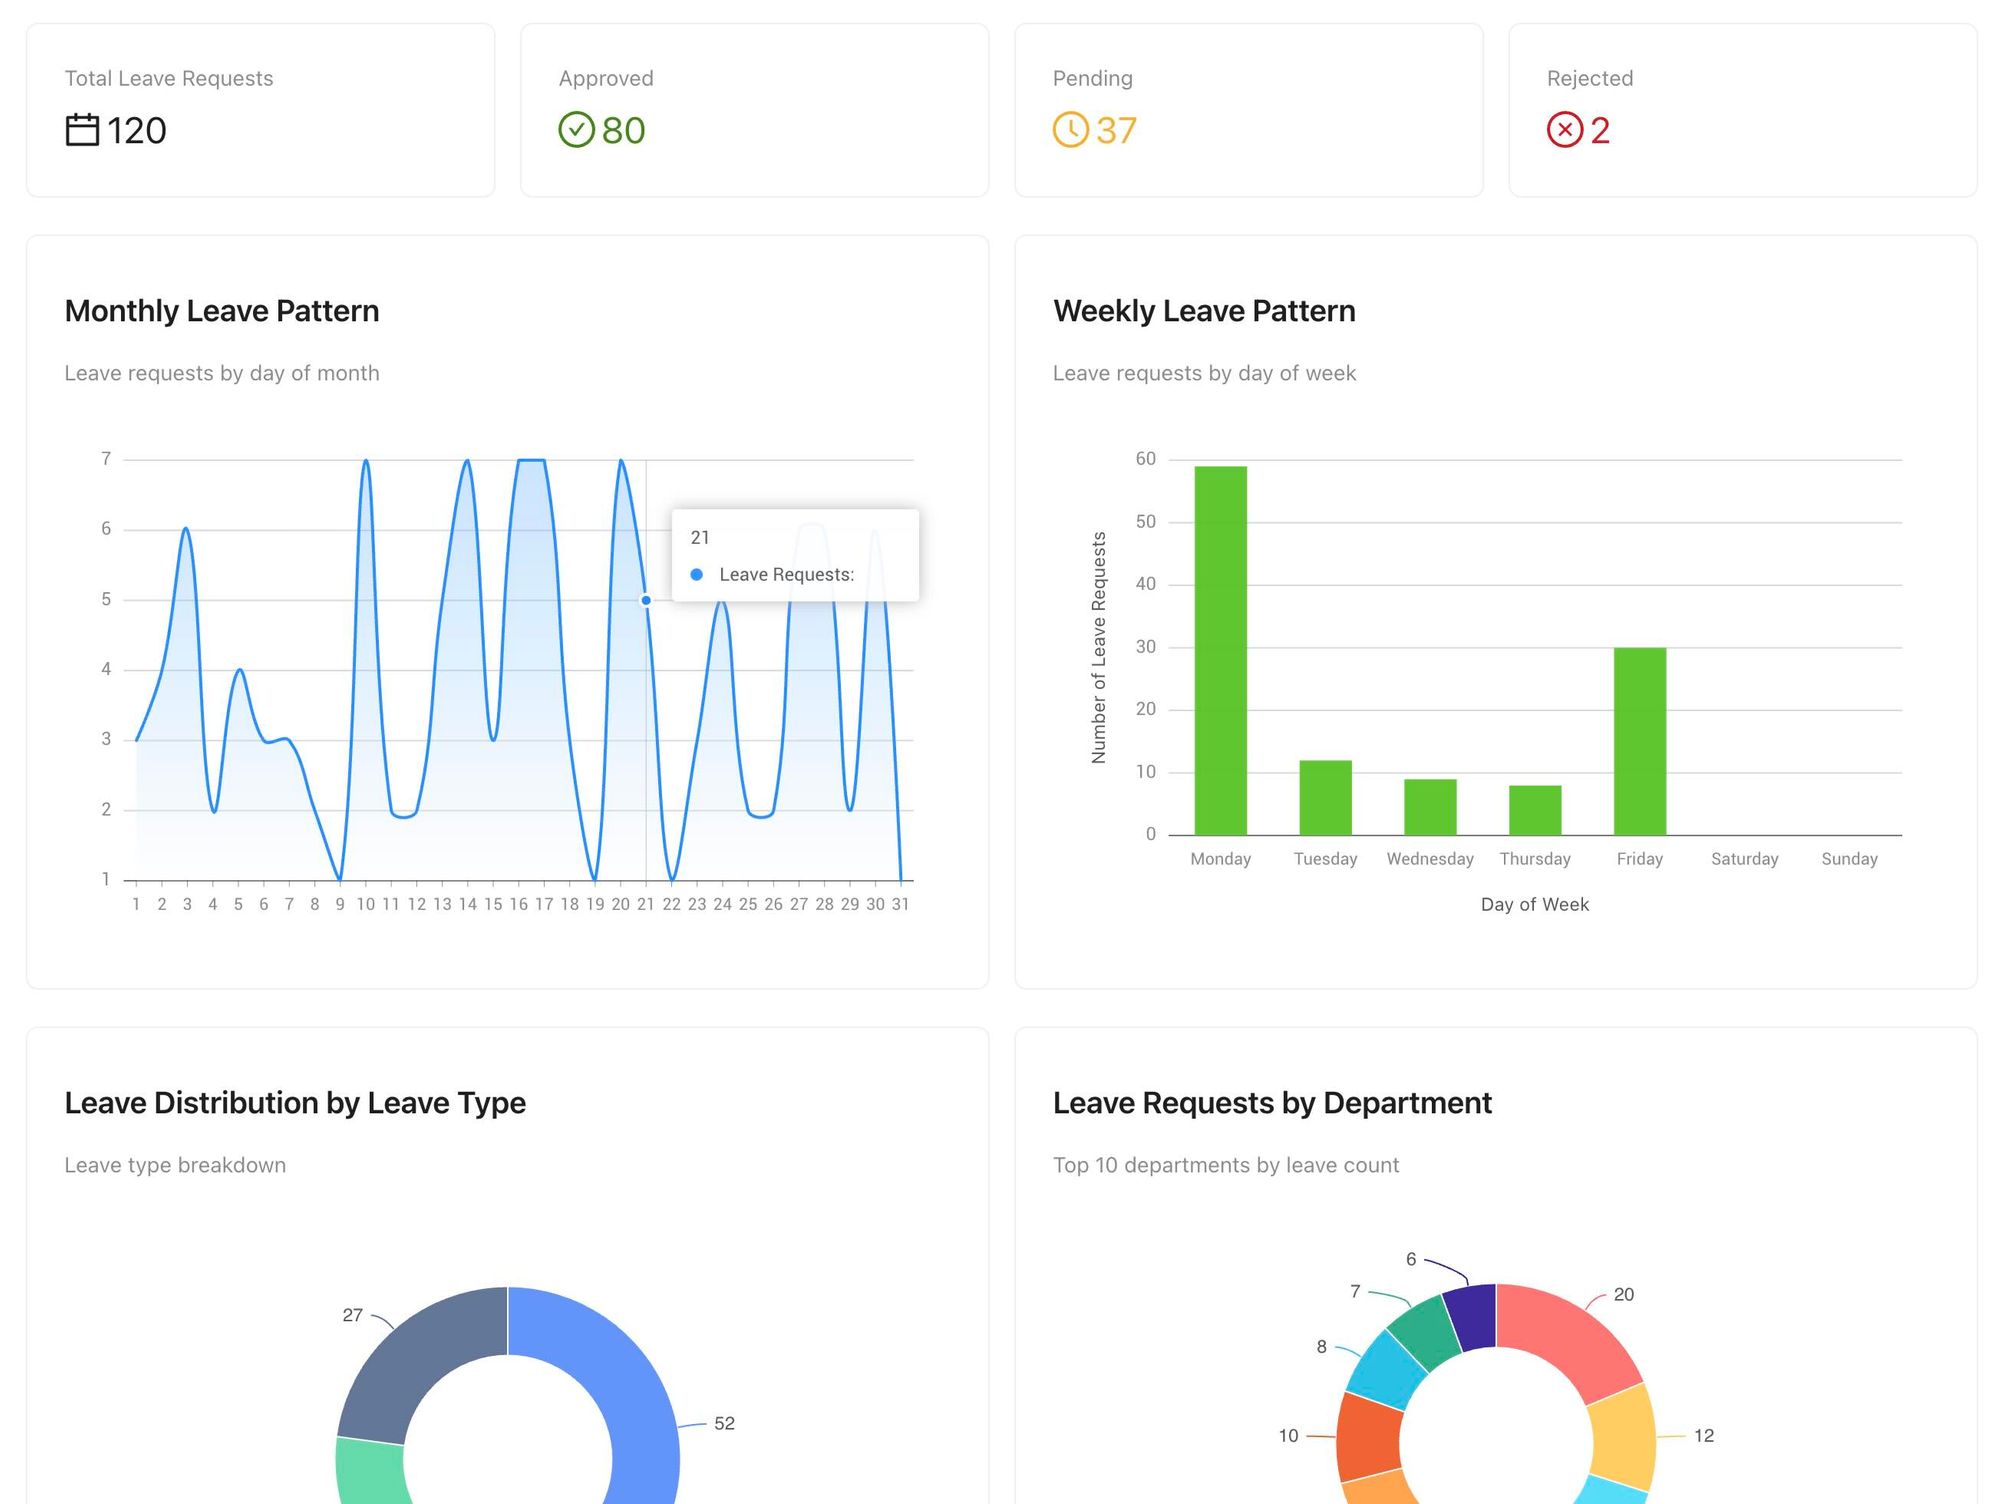Viewport: 2000px width, 1504px height.
Task: Click the dark orange segment labeled 10
Action: click(1368, 1437)
